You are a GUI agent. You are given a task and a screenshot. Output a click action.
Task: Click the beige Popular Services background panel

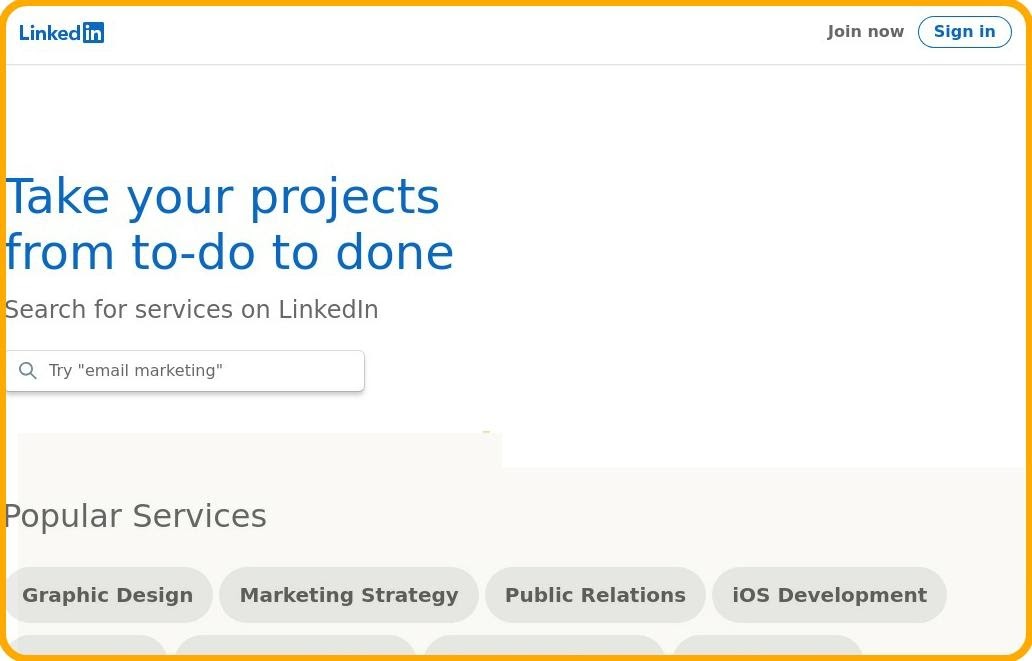click(x=700, y=520)
